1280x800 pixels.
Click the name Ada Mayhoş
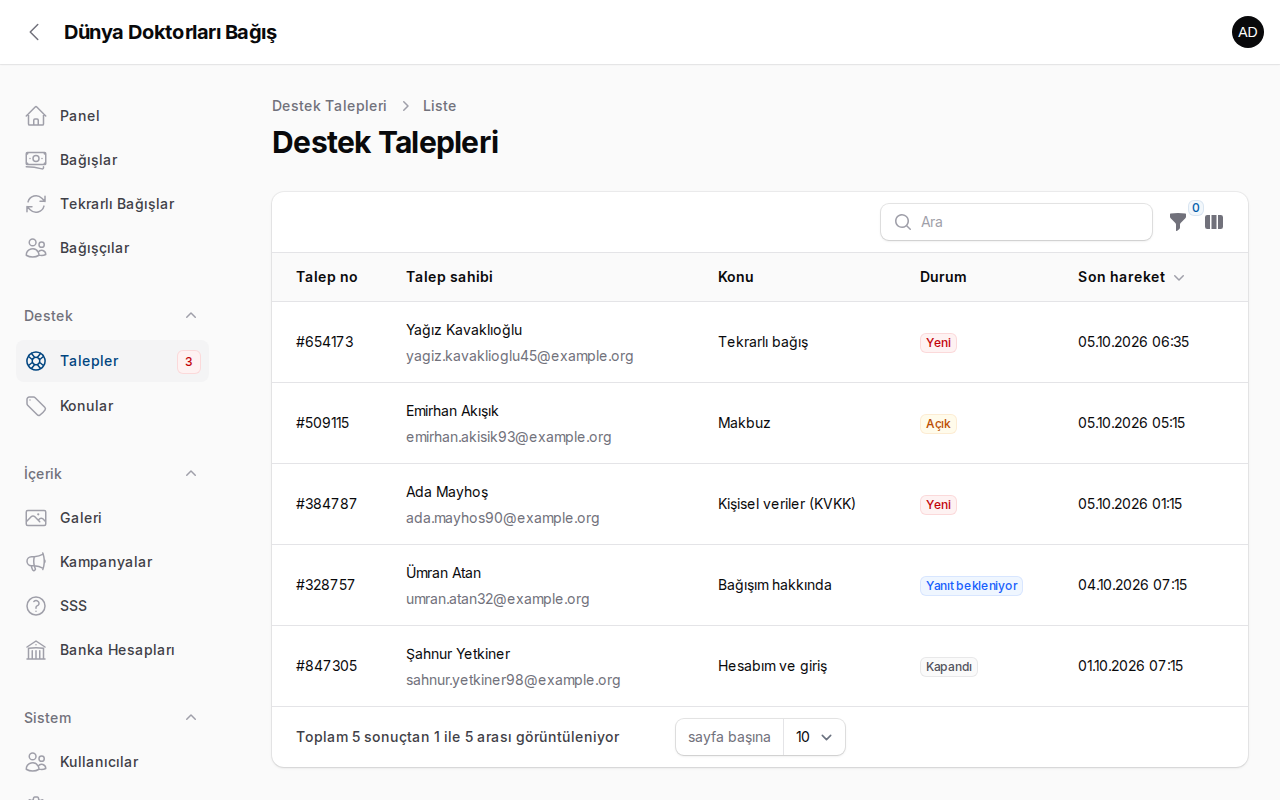tap(447, 492)
